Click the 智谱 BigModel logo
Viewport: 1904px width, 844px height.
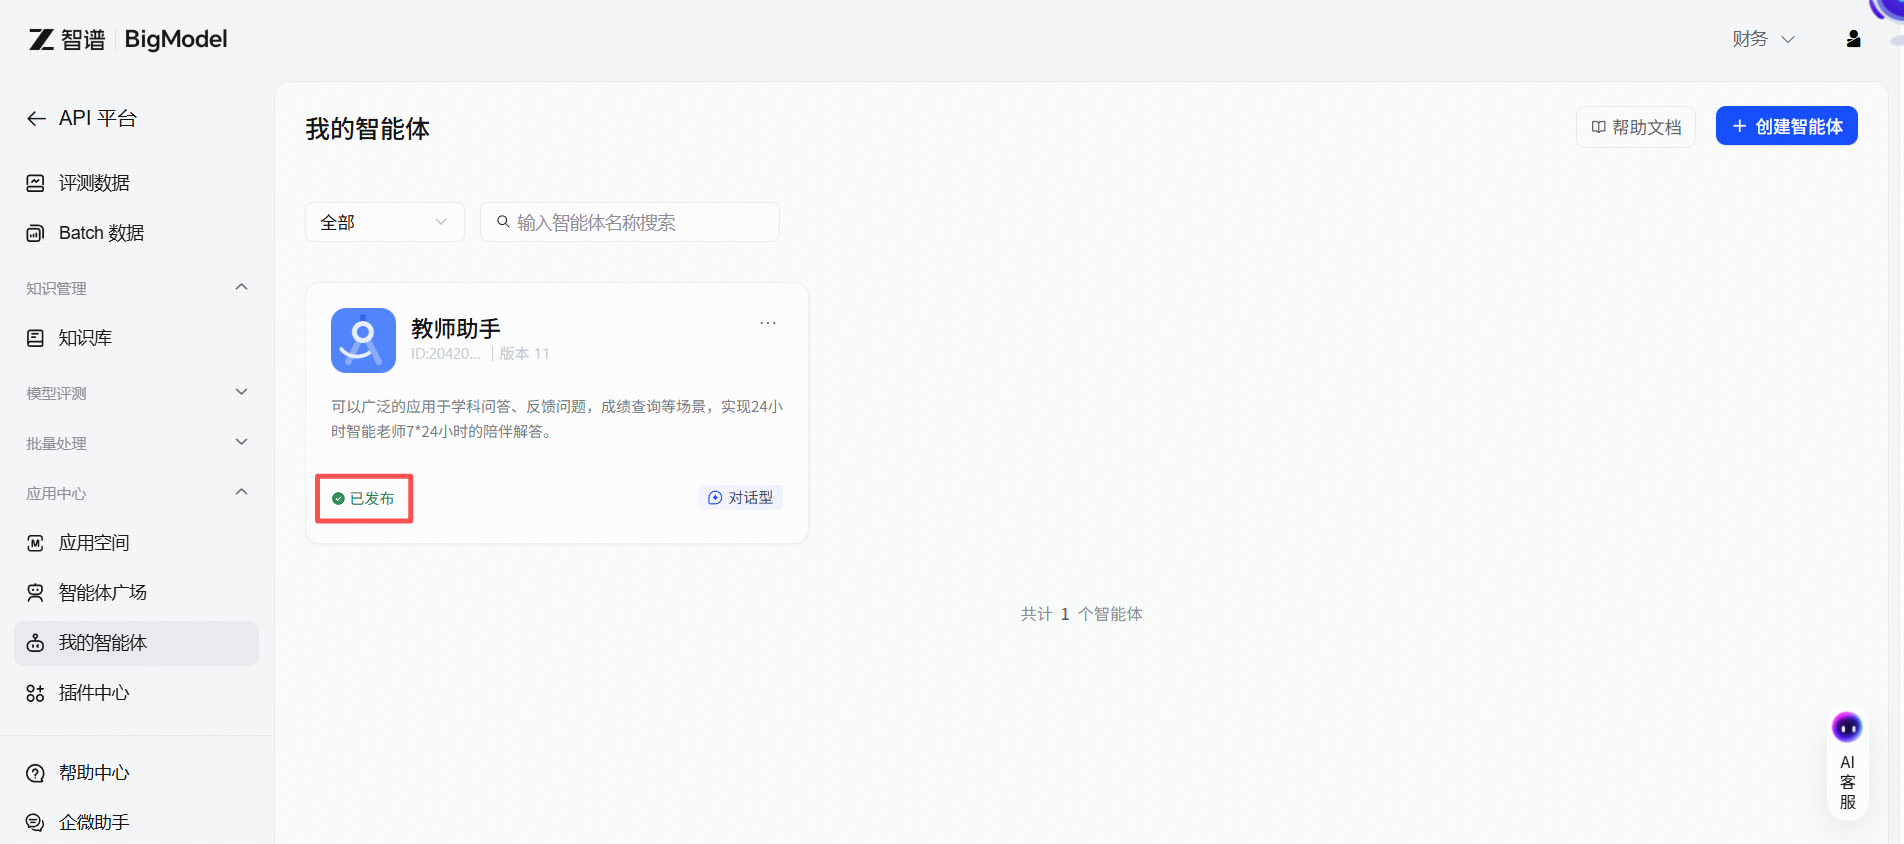tap(128, 39)
